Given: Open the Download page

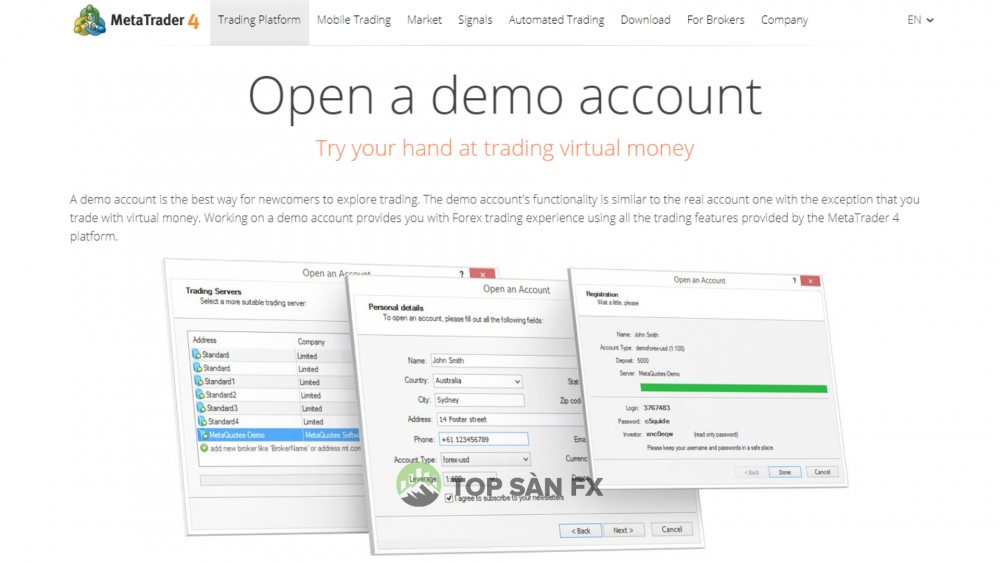Looking at the screenshot, I should (645, 20).
